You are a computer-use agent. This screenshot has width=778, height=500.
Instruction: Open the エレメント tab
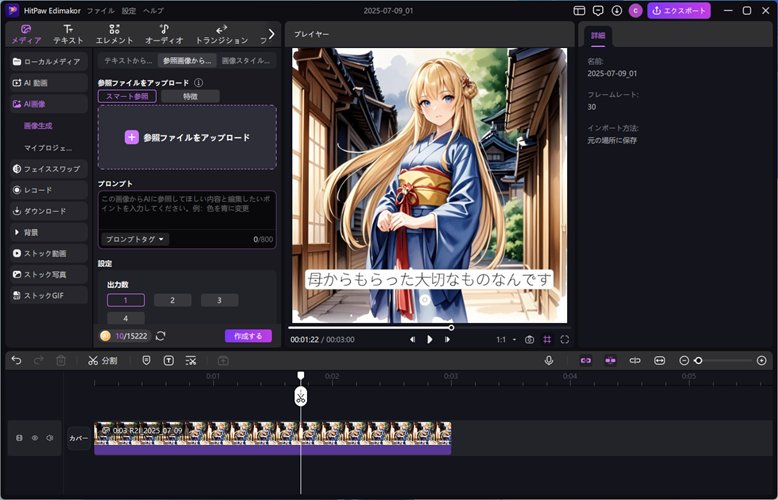(114, 34)
